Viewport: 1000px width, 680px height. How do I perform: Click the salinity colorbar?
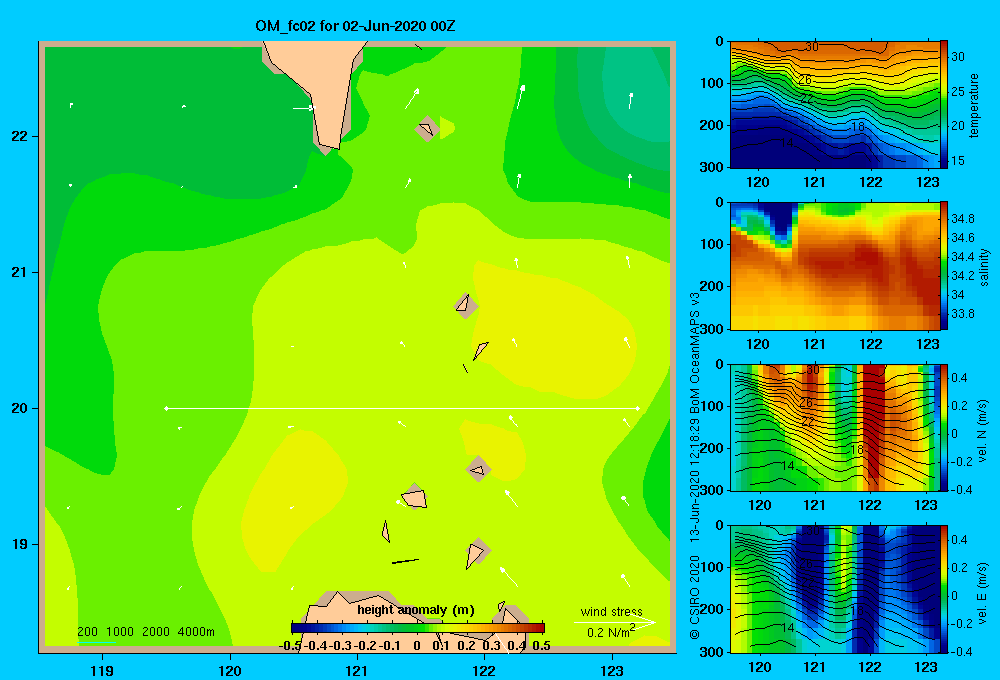coord(944,266)
